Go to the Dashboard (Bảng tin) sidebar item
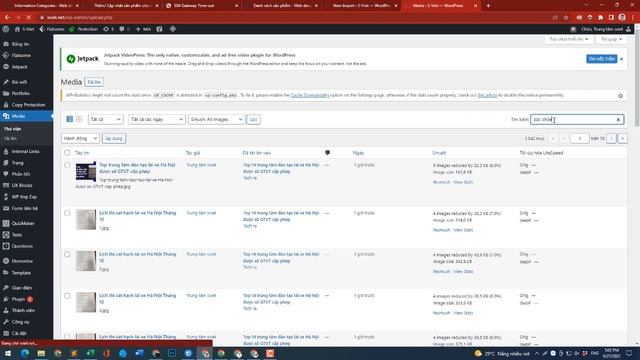 click(20, 44)
